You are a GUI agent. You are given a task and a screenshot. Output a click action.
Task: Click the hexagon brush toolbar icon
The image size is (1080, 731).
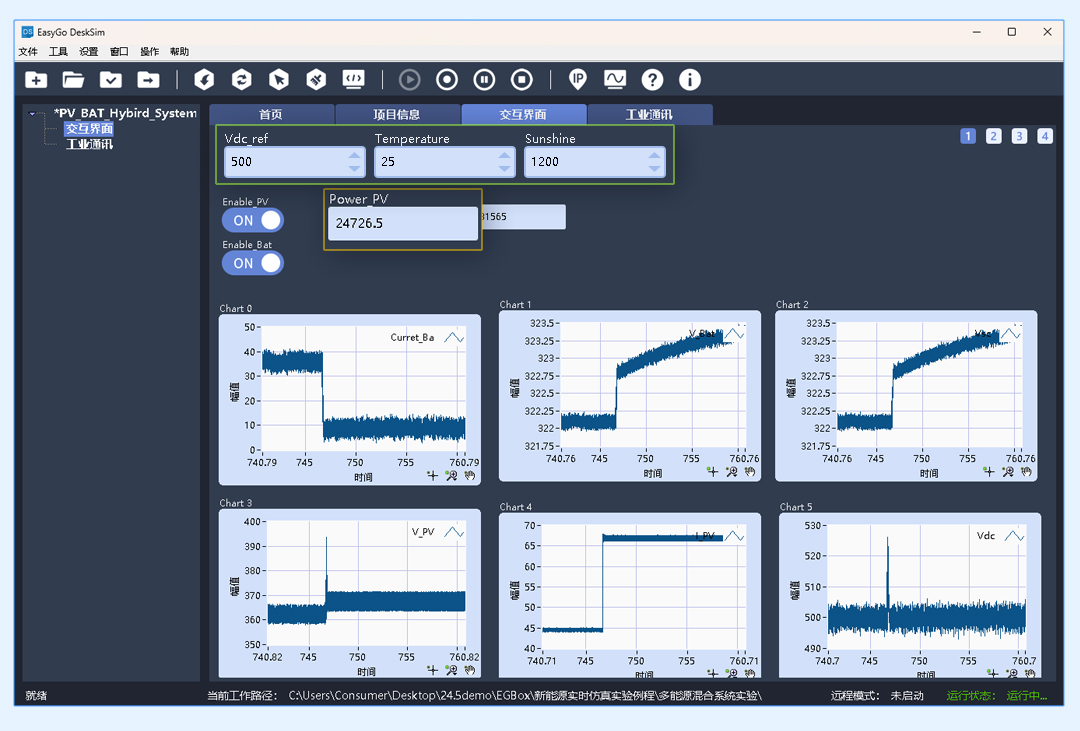[x=315, y=80]
